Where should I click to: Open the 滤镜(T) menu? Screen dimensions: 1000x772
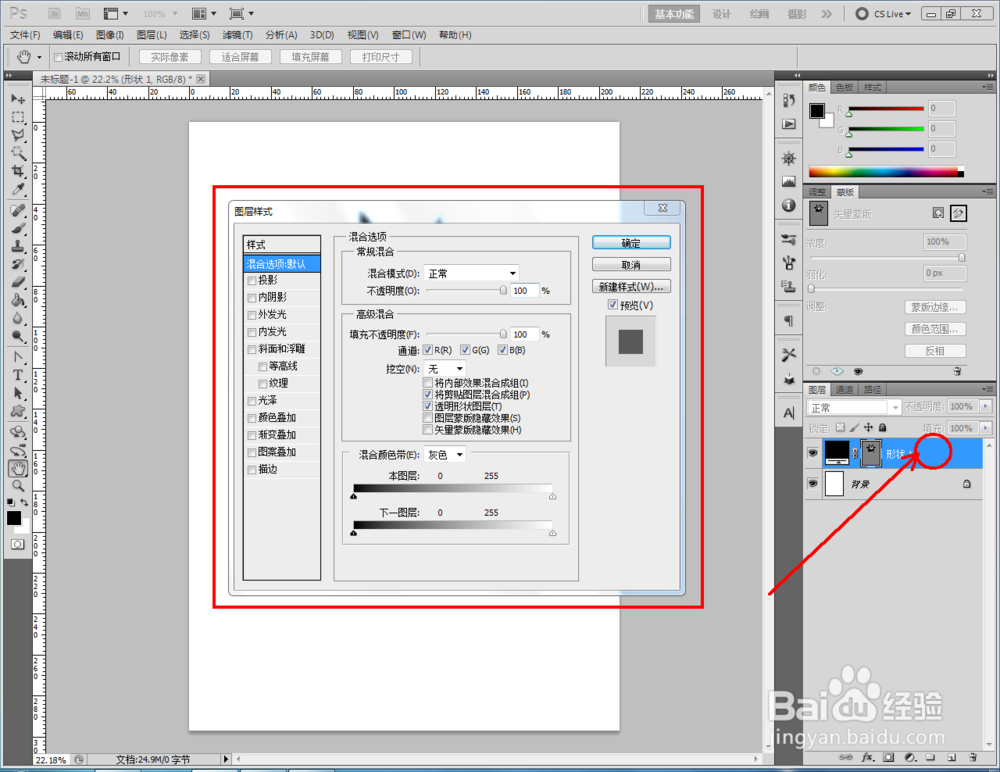pyautogui.click(x=237, y=35)
